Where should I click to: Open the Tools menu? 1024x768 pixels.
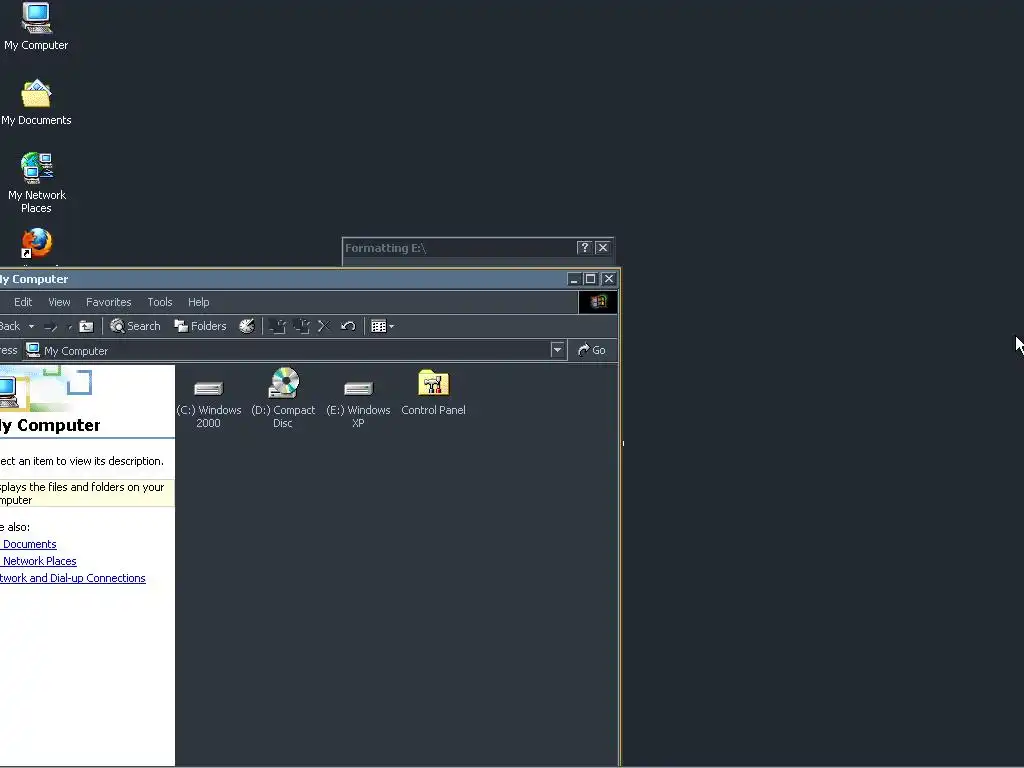160,302
